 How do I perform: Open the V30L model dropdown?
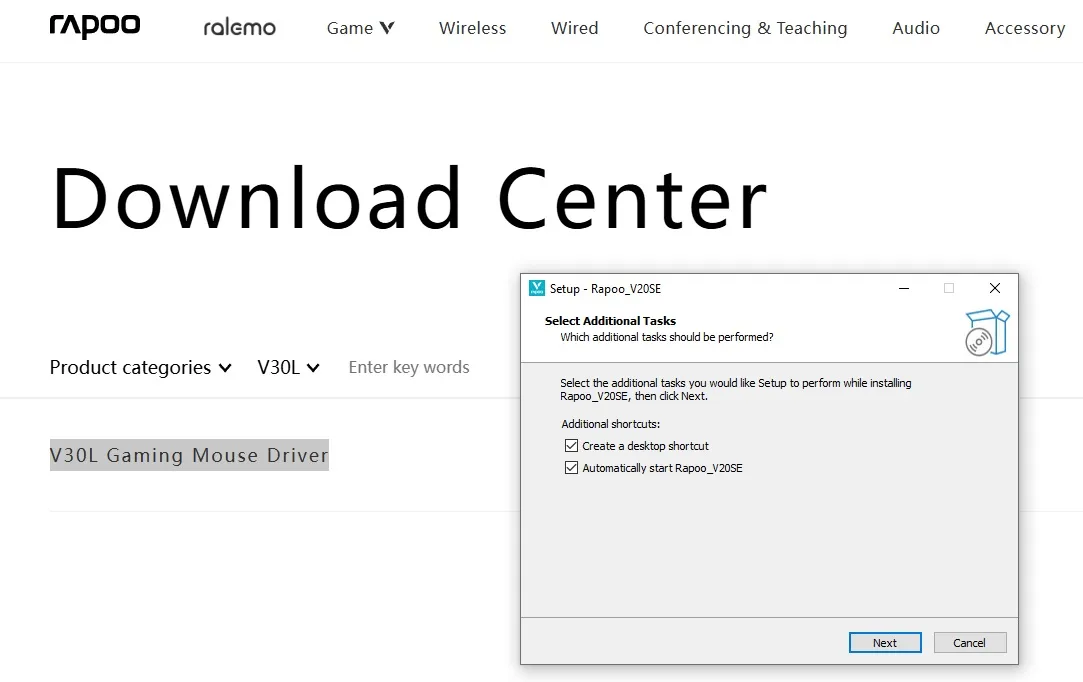288,368
